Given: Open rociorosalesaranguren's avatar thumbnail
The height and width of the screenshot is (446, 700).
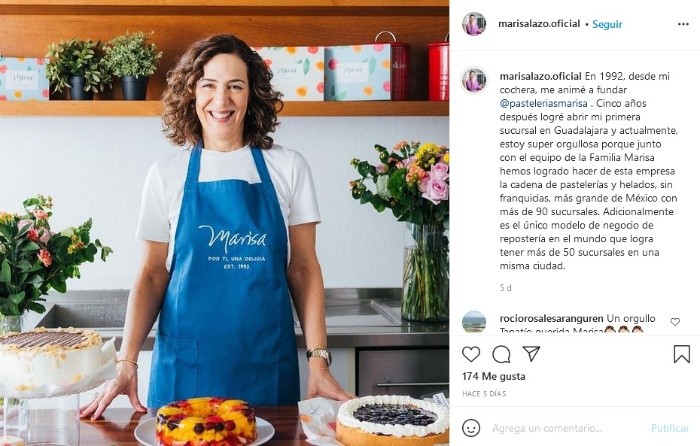Looking at the screenshot, I should click(474, 322).
